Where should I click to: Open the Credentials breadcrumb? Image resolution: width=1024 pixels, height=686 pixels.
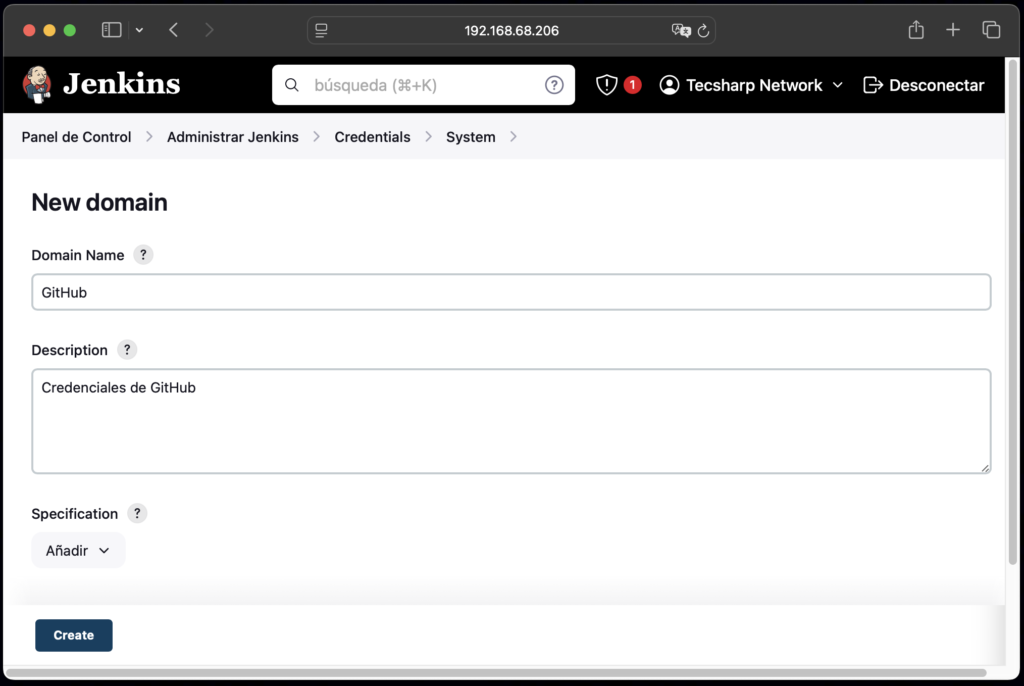372,137
